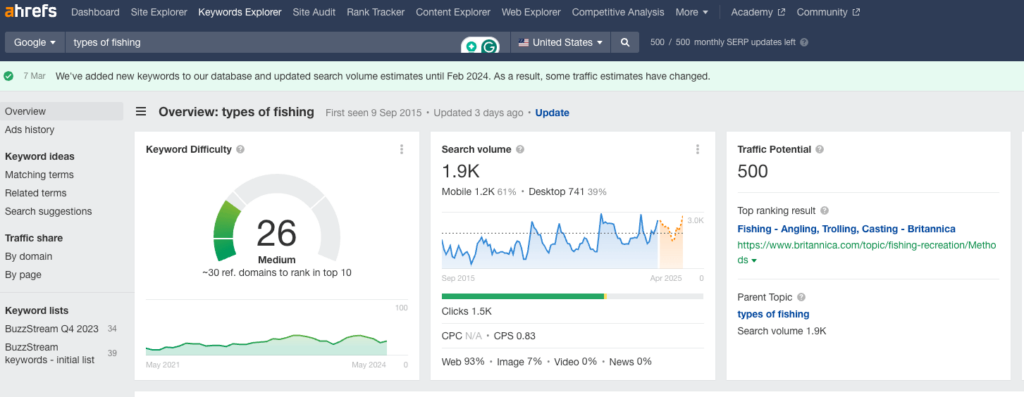Open Keyword Difficulty card three-dot menu

pyautogui.click(x=402, y=150)
